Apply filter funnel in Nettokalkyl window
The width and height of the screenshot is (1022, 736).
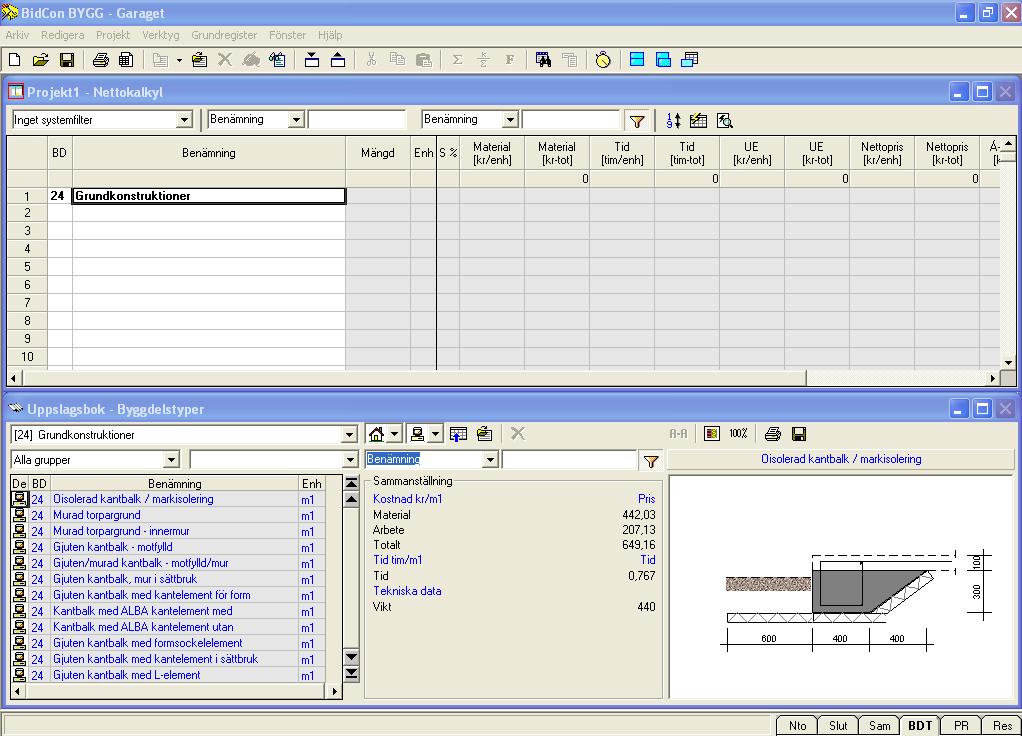[637, 121]
